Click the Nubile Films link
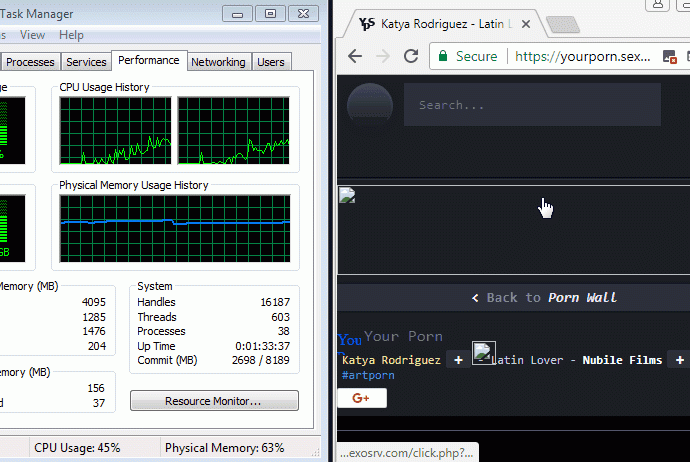Viewport: 690px width, 462px height. pyautogui.click(x=622, y=360)
